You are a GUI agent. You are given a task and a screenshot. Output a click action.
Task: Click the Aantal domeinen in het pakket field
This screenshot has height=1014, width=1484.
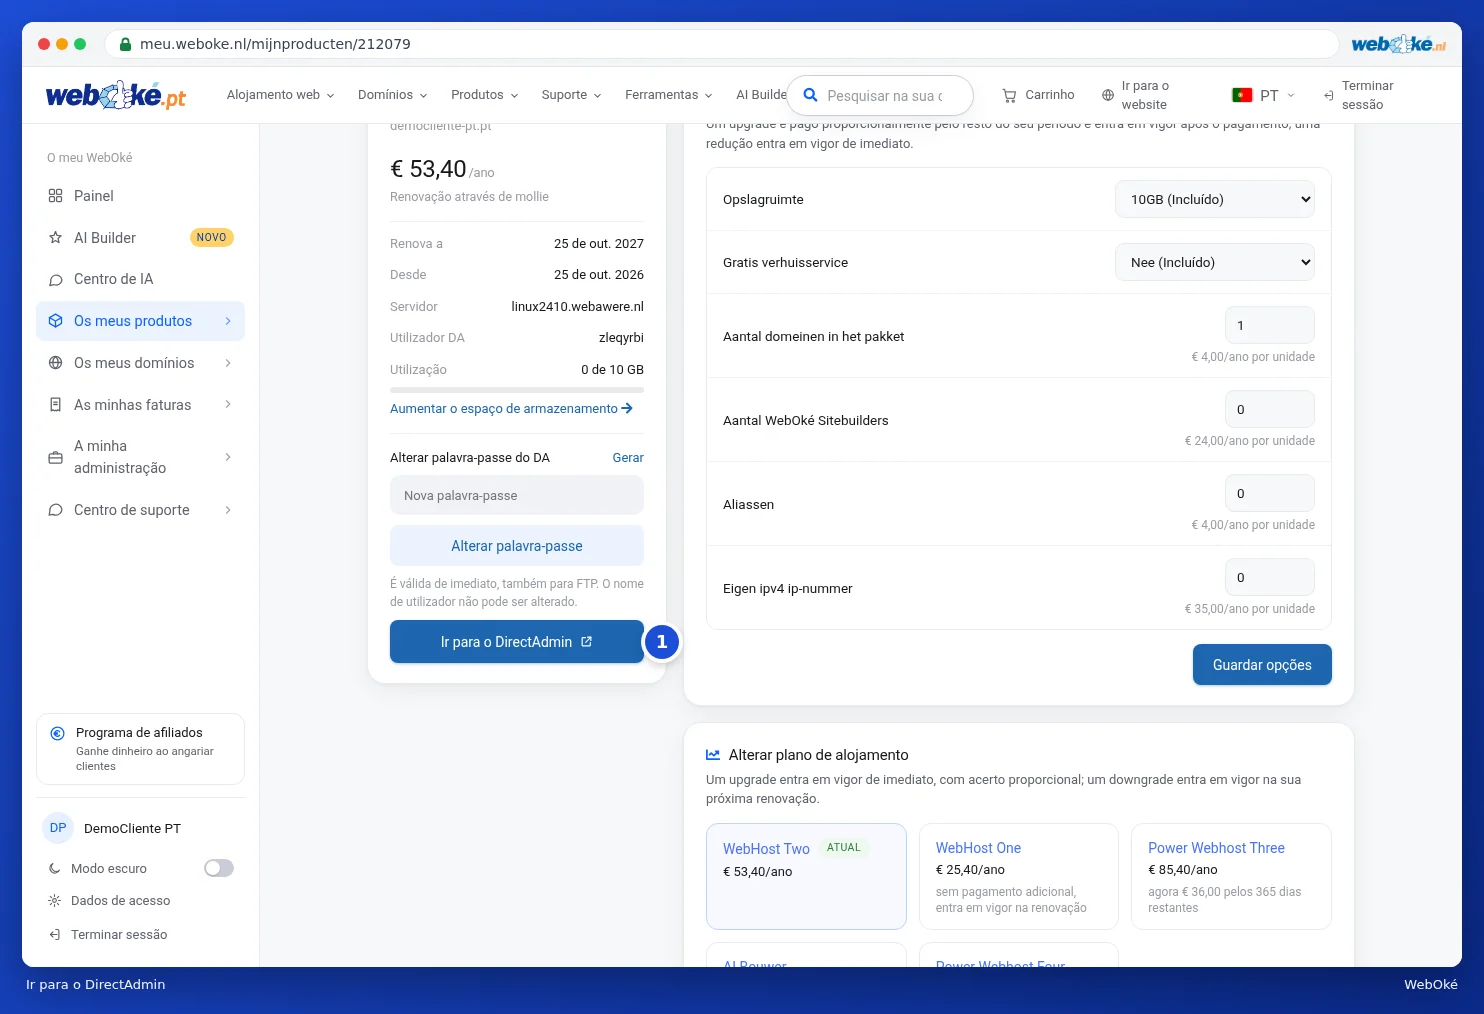pos(1270,325)
